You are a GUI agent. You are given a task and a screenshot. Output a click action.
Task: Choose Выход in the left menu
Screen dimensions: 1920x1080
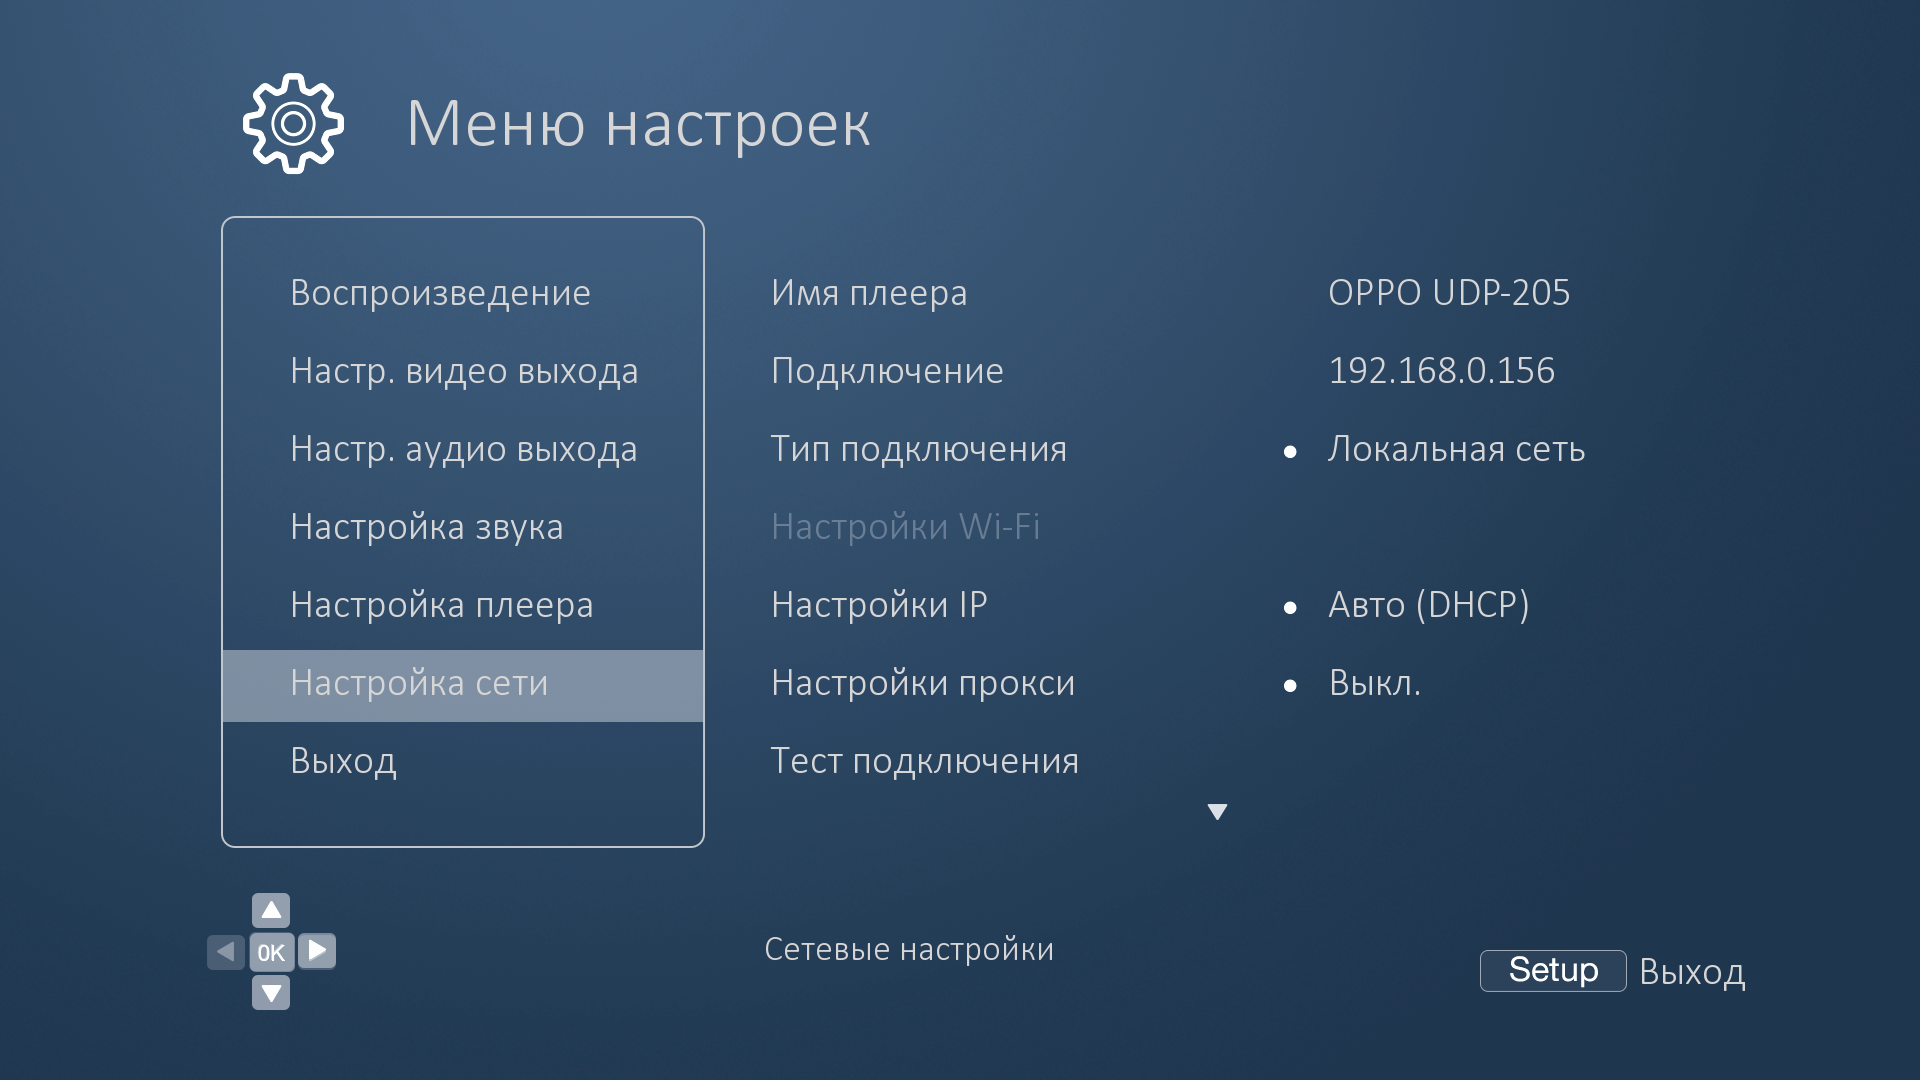coord(343,761)
